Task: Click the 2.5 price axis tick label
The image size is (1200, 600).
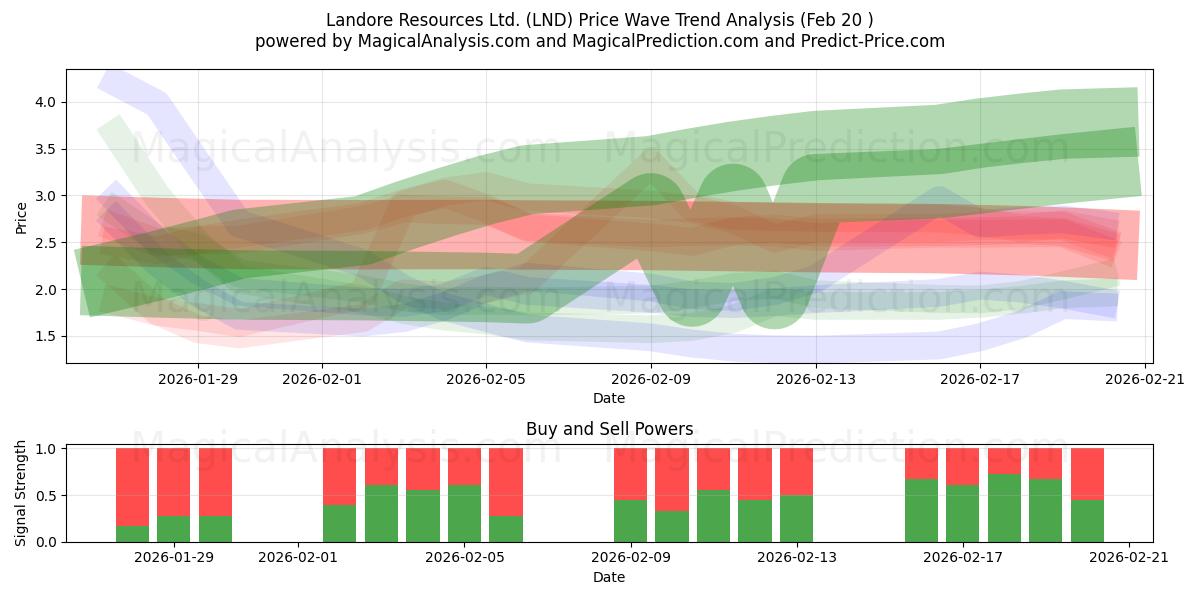Action: (48, 243)
